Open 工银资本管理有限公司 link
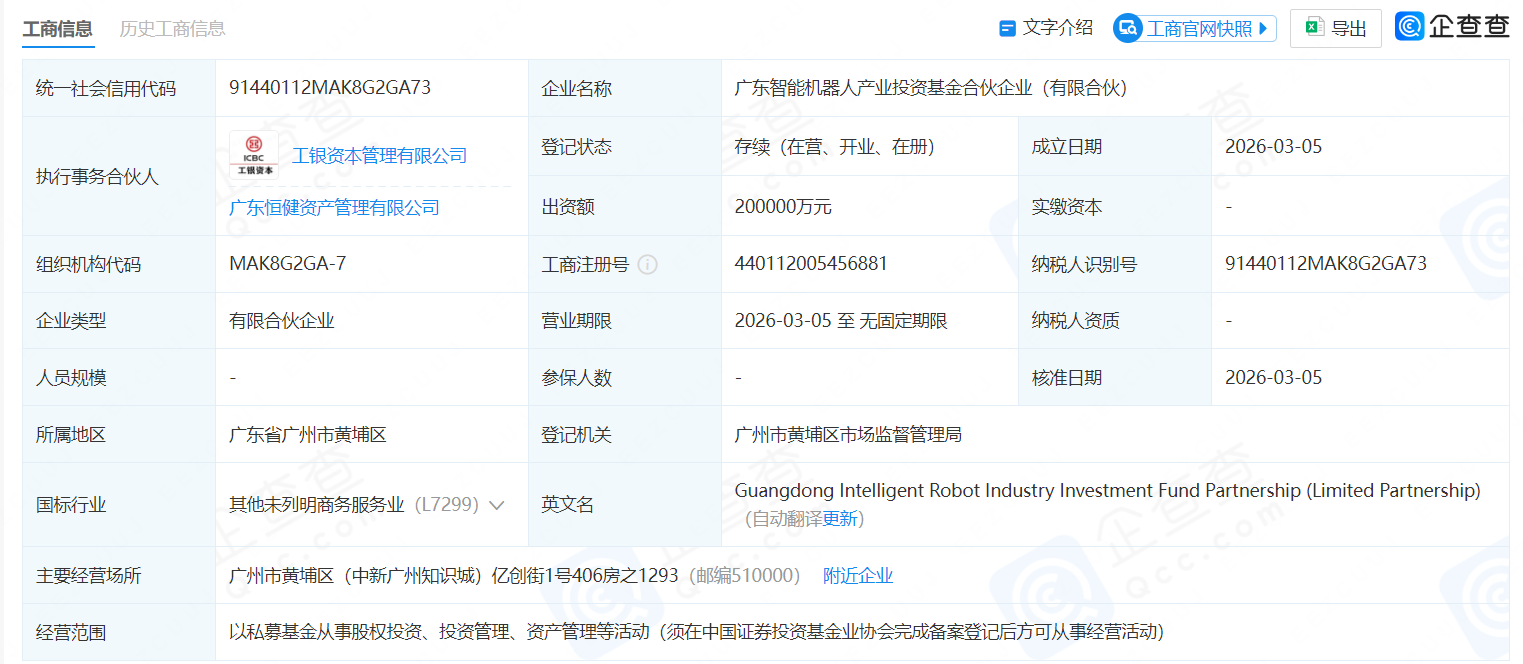Screen dimensions: 1523x664 [379, 155]
